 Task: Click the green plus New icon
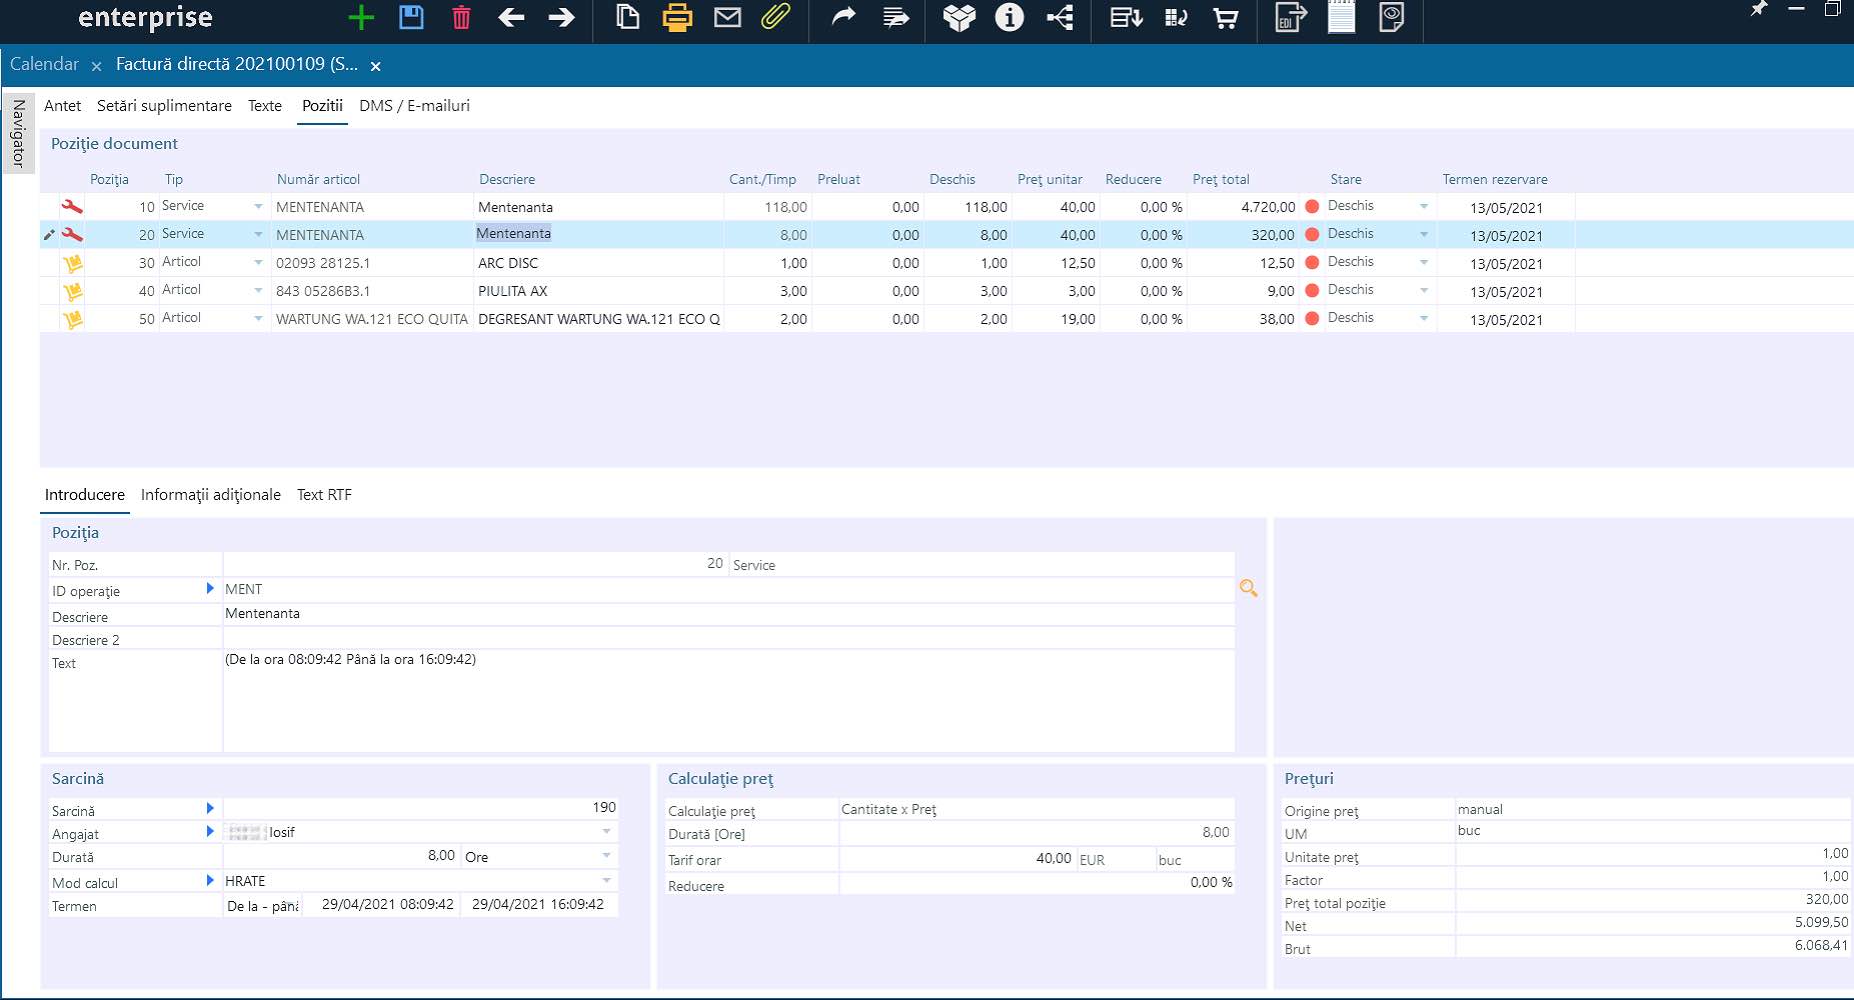coord(361,18)
